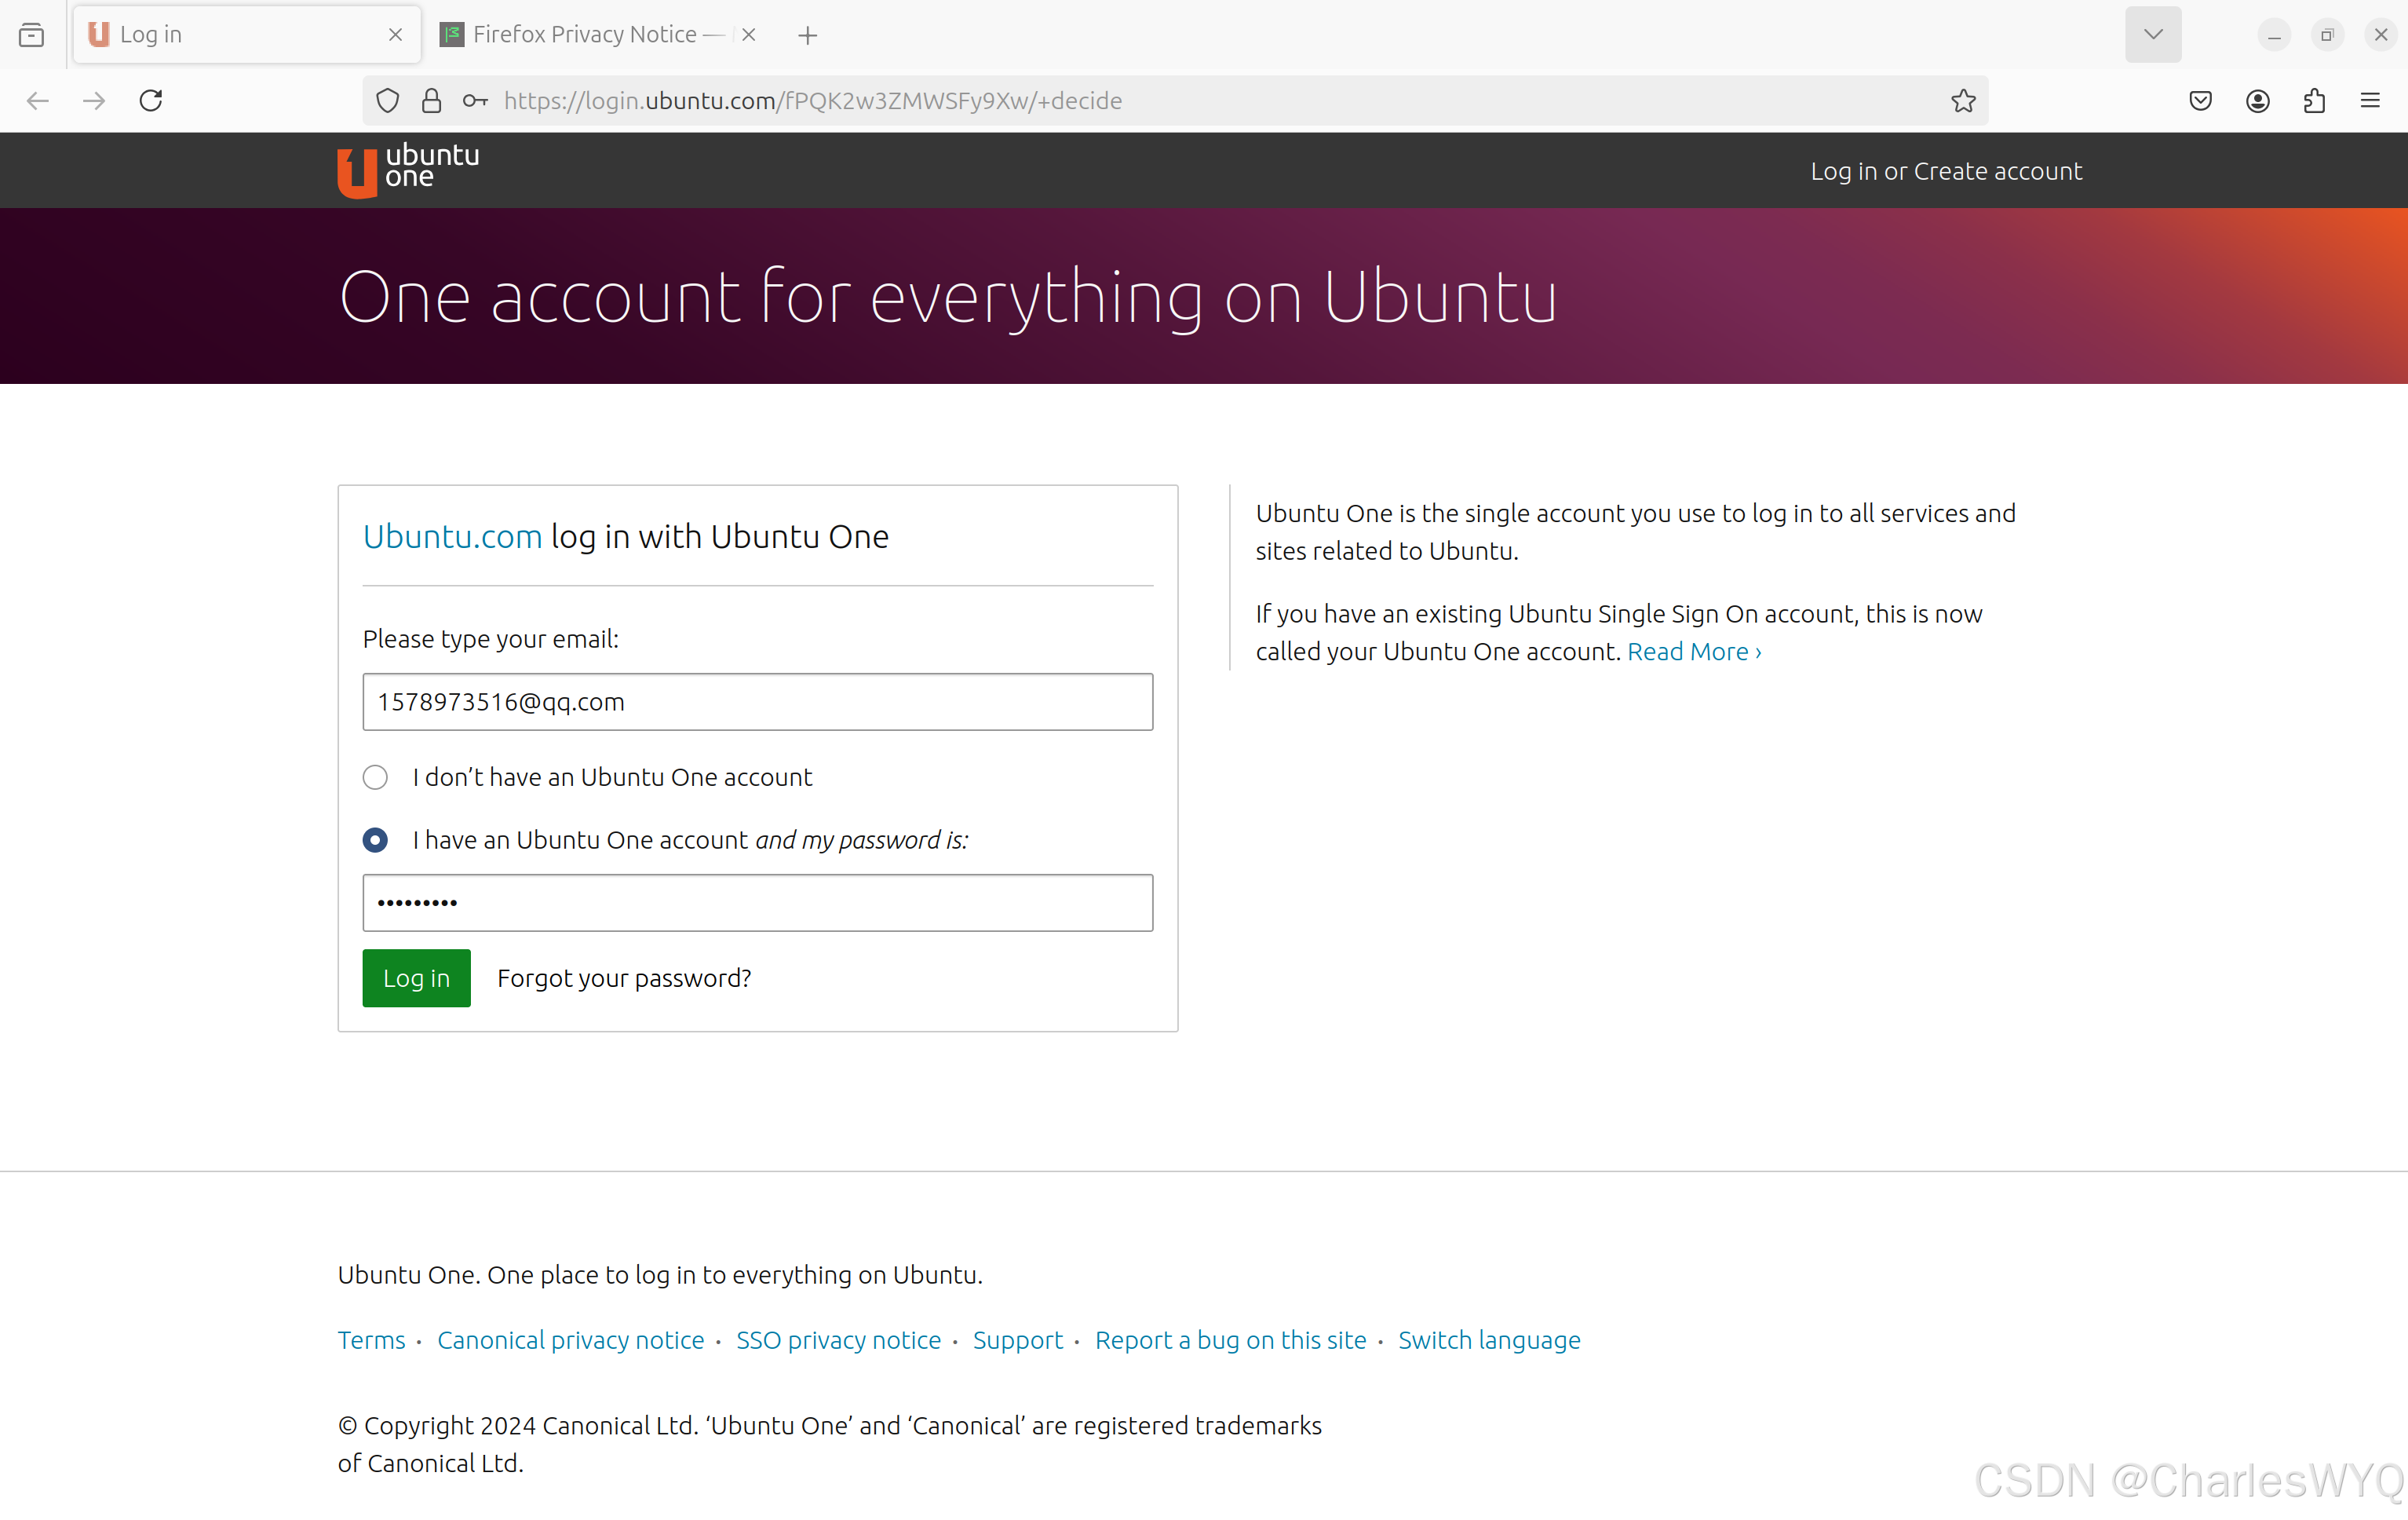Go back to the previous page

pyautogui.click(x=37, y=100)
